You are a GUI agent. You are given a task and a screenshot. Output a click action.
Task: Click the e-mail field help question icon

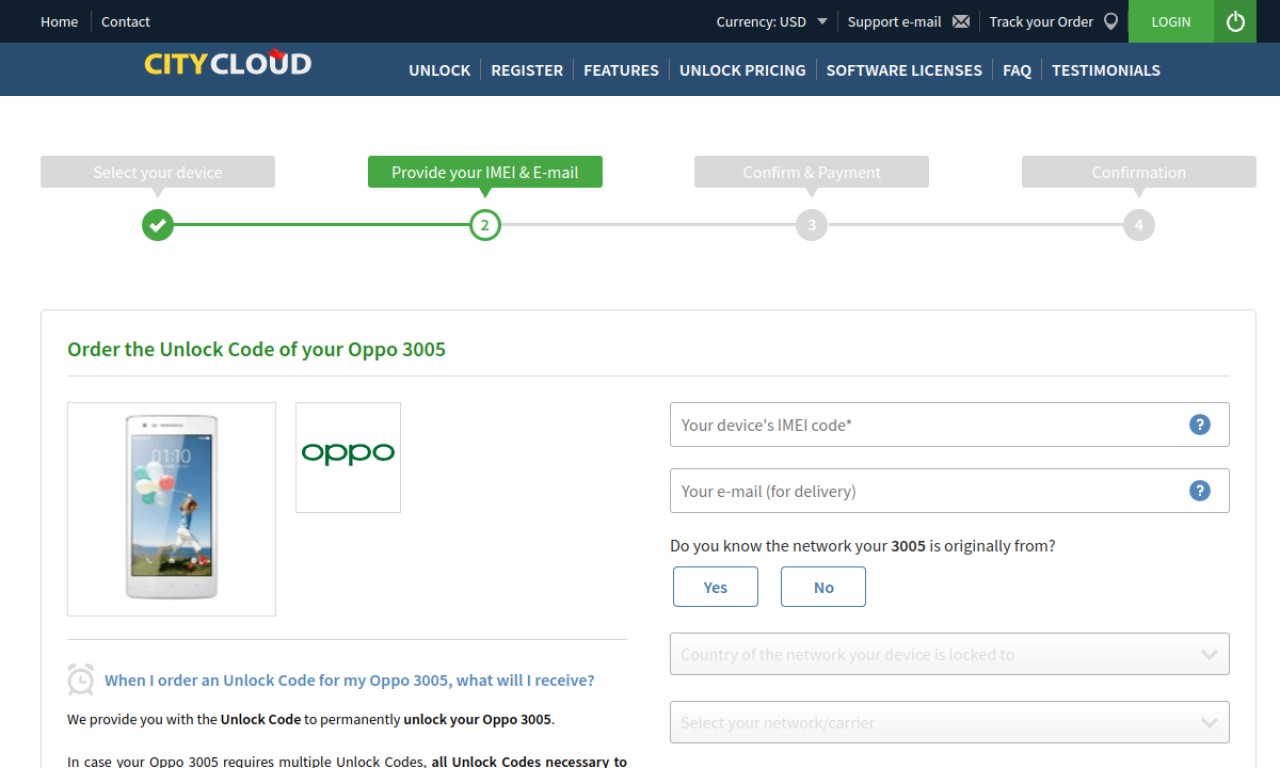click(1200, 491)
